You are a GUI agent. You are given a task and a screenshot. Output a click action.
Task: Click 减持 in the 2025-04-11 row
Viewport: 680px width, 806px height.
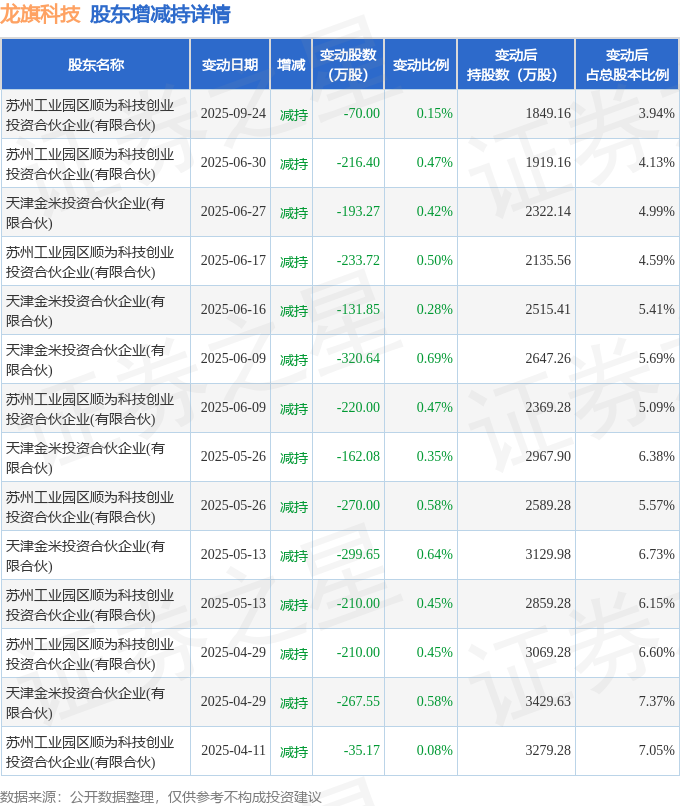pyautogui.click(x=294, y=752)
